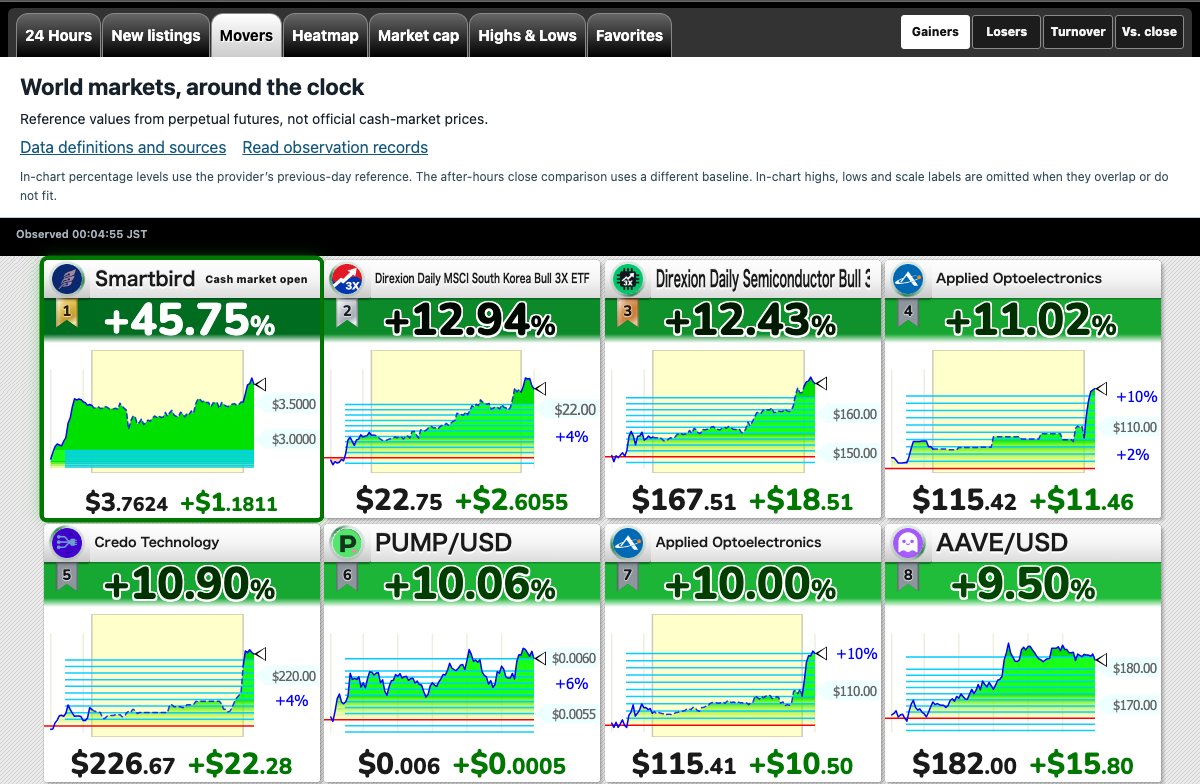Select the Vs. close filter
This screenshot has height=784, width=1200.
click(1149, 32)
